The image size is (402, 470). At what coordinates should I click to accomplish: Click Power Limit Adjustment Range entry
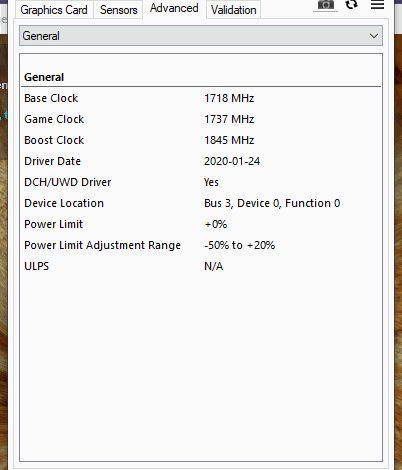click(201, 245)
